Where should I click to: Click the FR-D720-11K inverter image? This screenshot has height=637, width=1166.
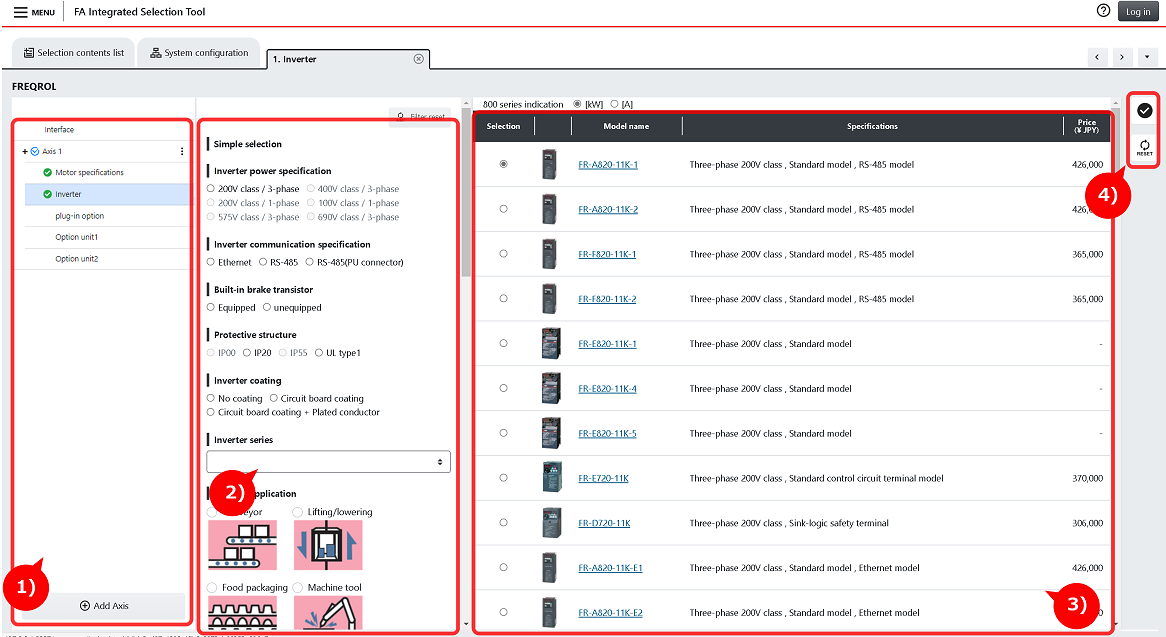[x=552, y=523]
